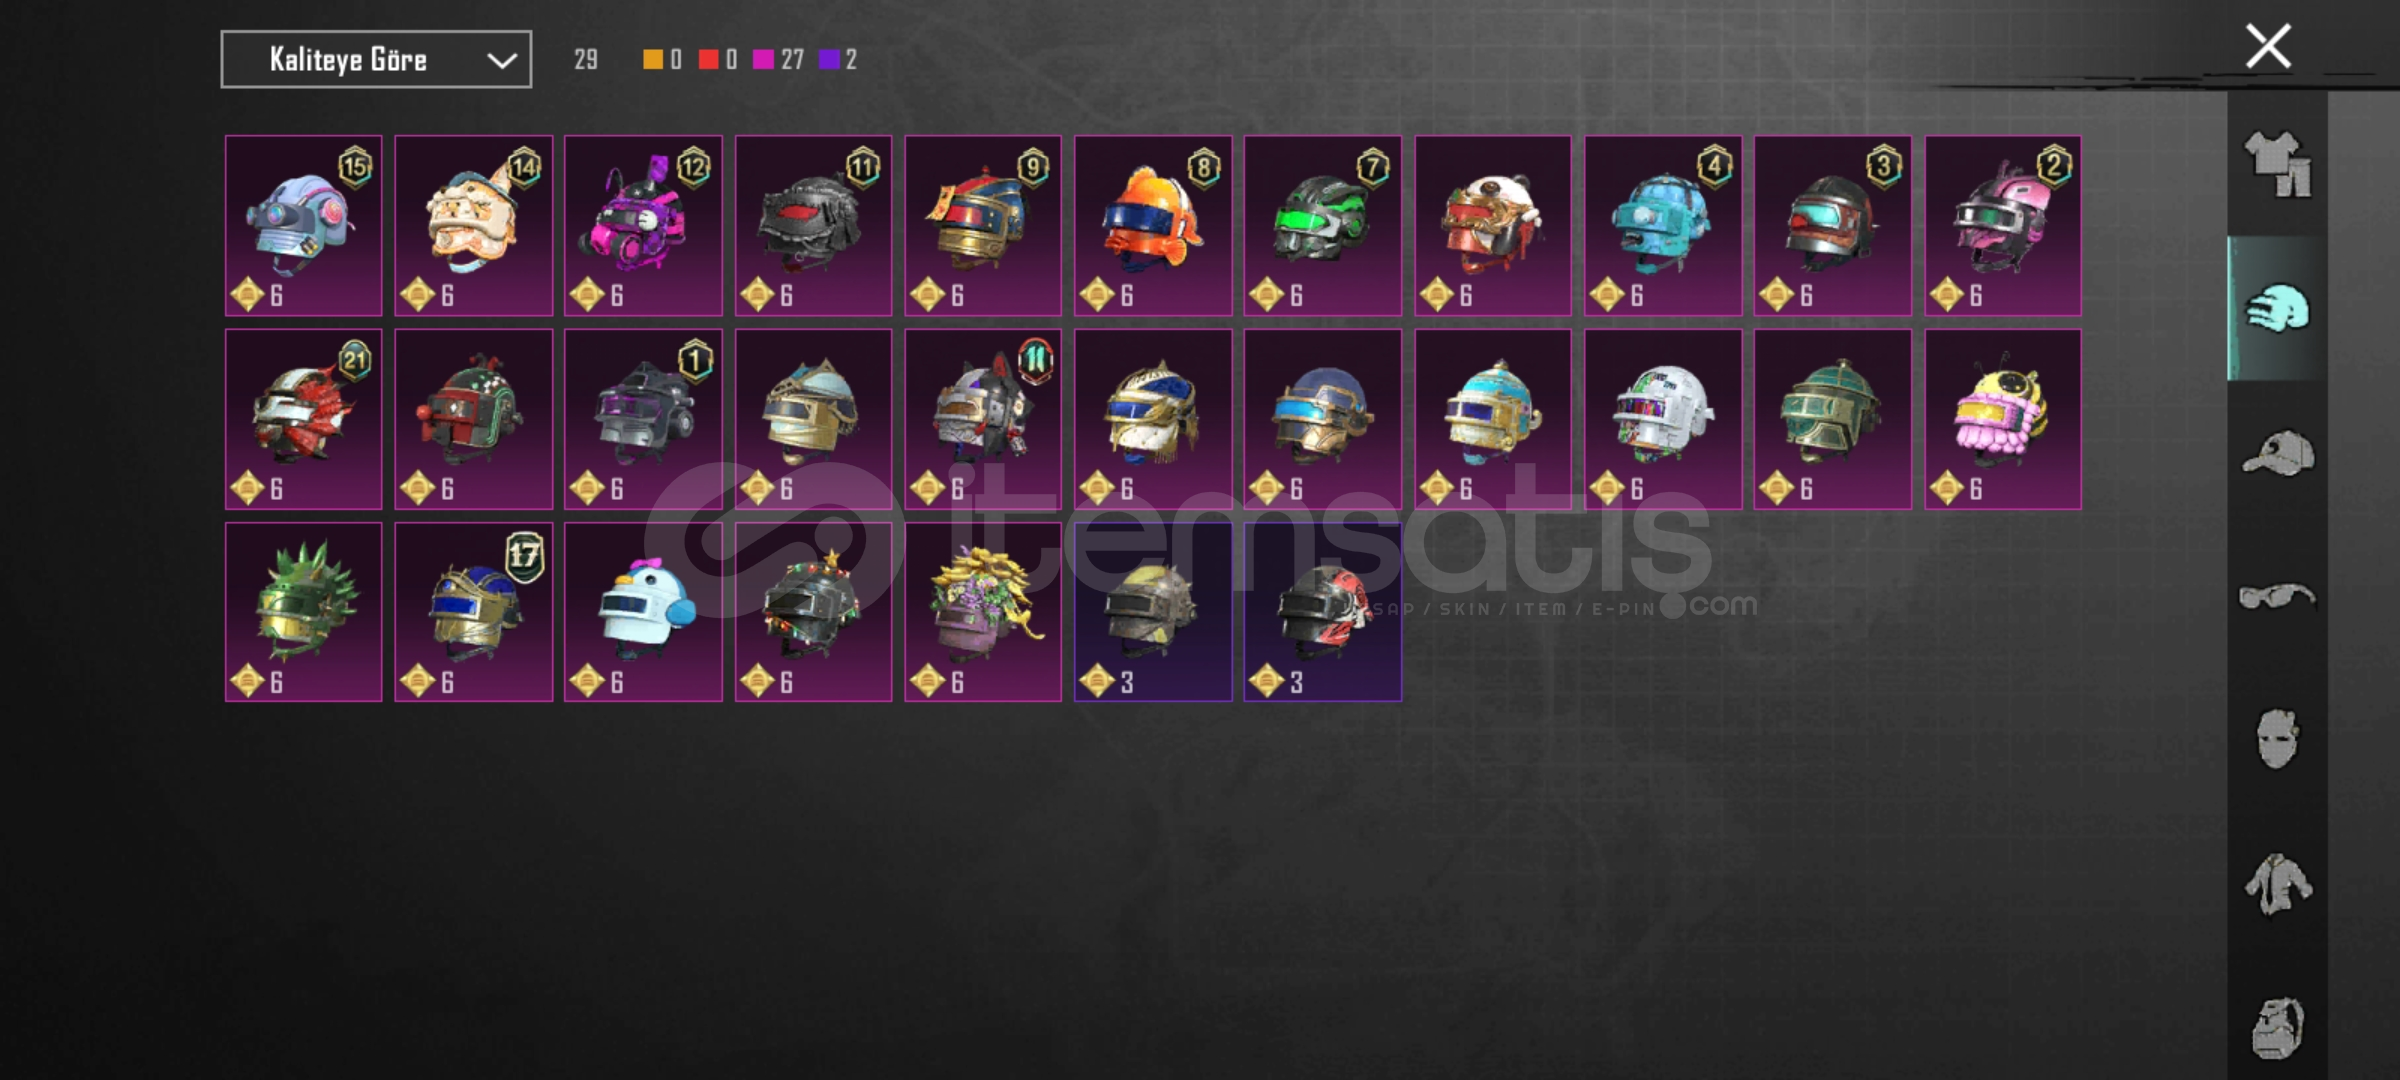Viewport: 2400px width, 1080px height.
Task: Select the cap headwear category icon
Action: point(2277,453)
